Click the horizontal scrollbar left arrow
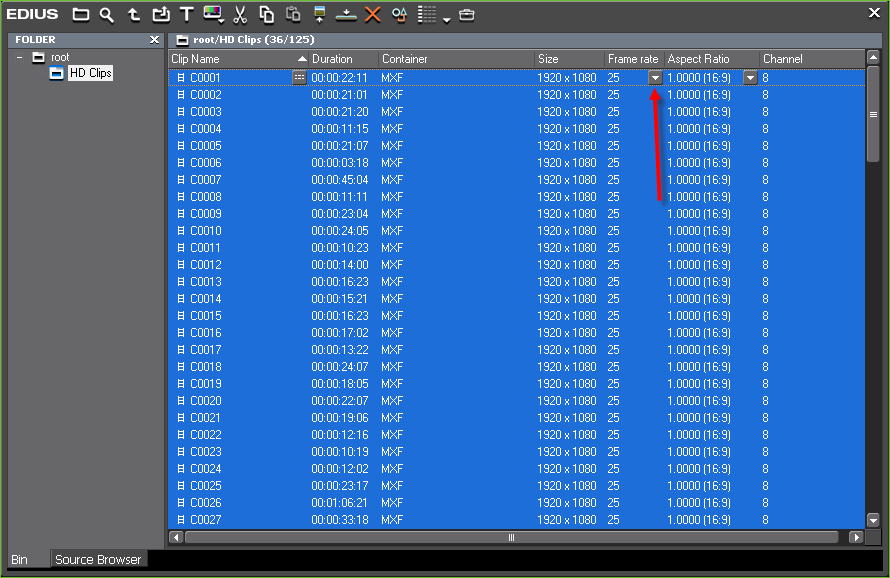 176,537
